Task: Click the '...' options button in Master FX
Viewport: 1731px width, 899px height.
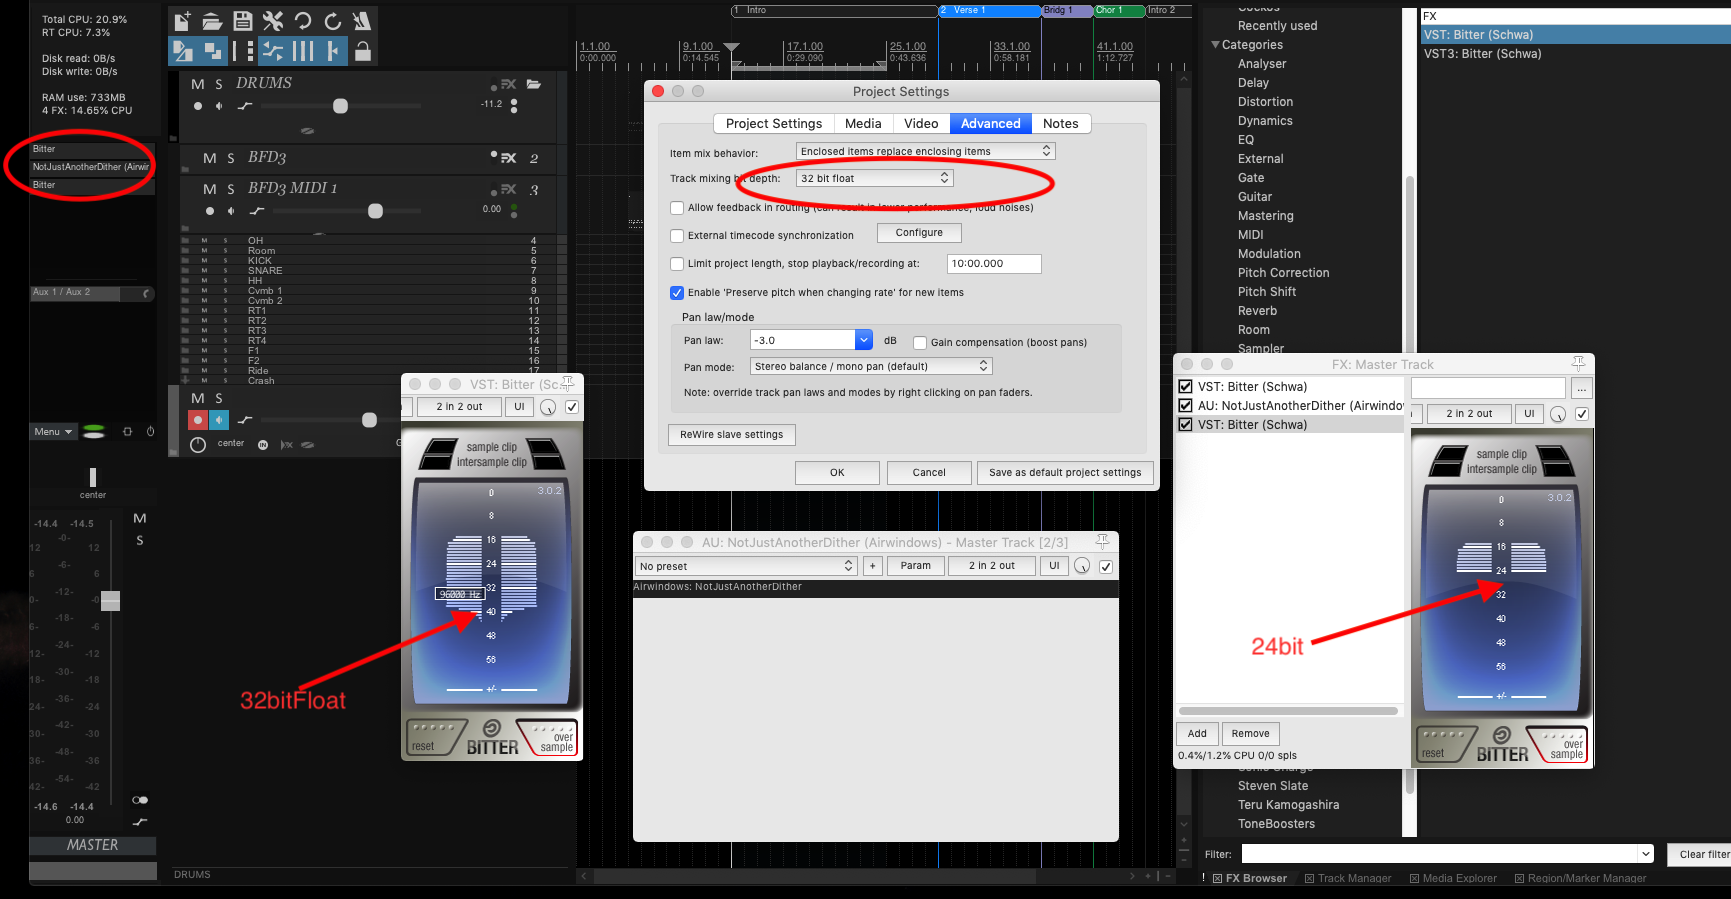Action: point(1581,389)
